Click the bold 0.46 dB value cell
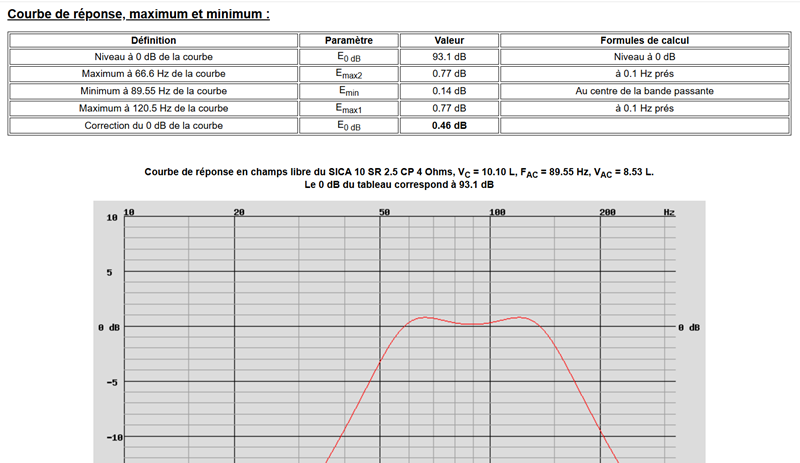 click(449, 126)
